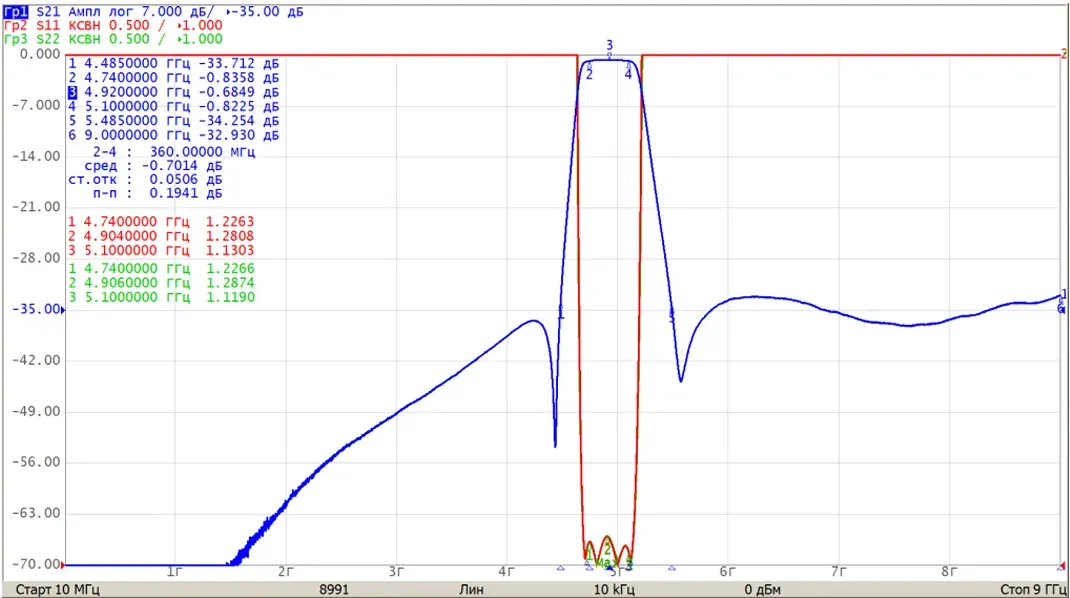1070x598 pixels.
Task: Click the 0.000 y-axis scale label
Action: click(x=40, y=54)
